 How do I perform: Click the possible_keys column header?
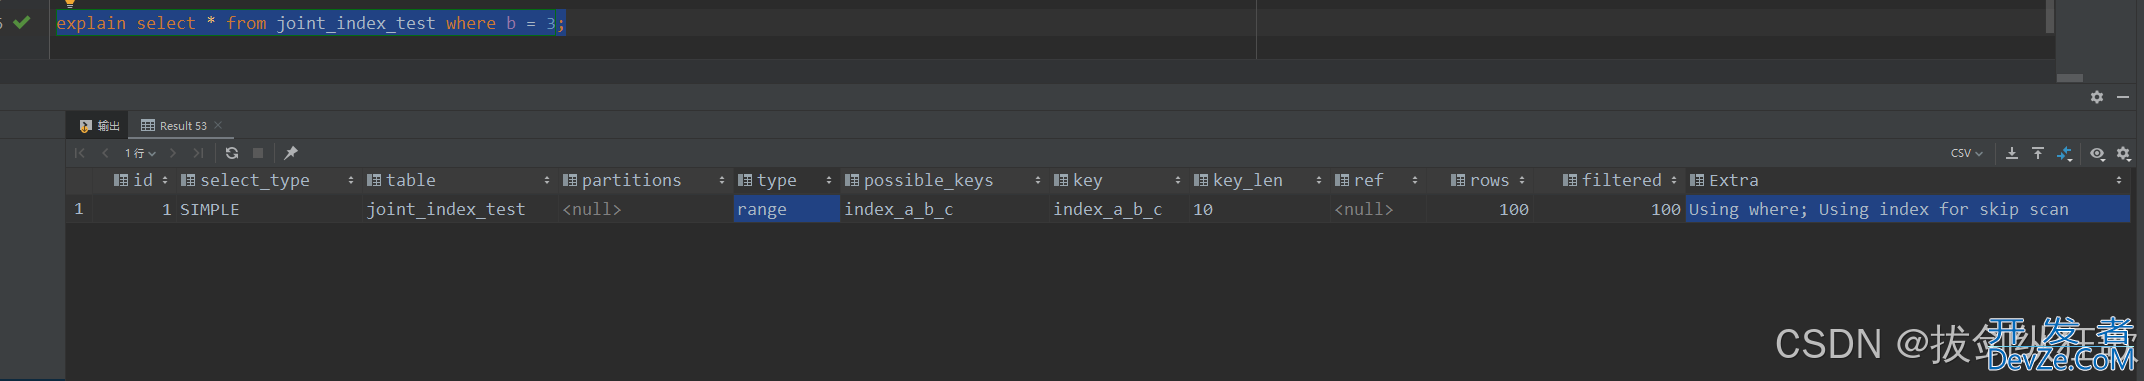point(928,180)
